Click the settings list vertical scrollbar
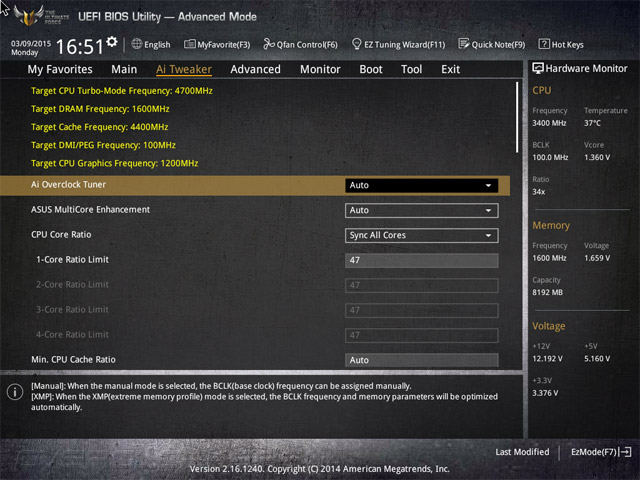 [517, 118]
